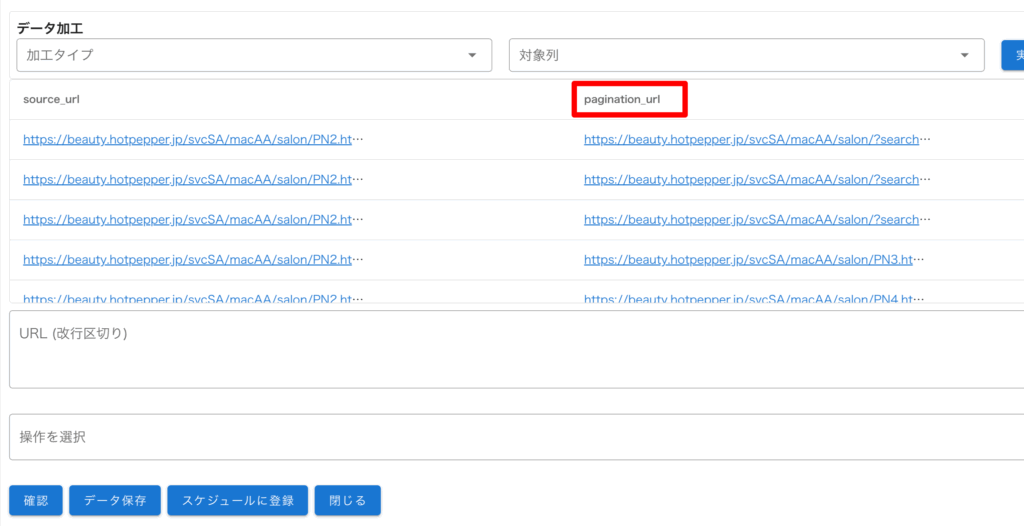This screenshot has height=526, width=1024.
Task: Close the dialog with 閉じる button
Action: [x=347, y=500]
